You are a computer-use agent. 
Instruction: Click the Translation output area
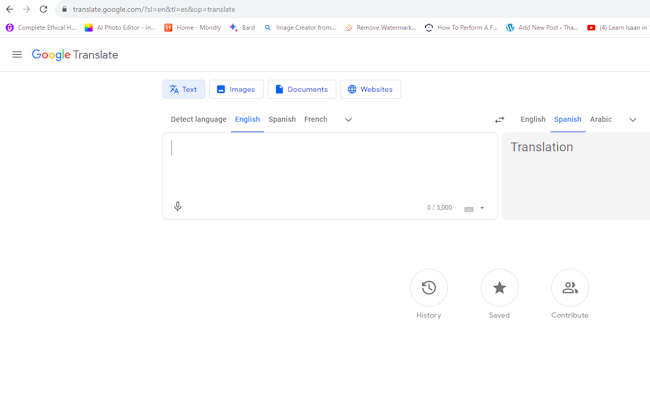coord(576,176)
